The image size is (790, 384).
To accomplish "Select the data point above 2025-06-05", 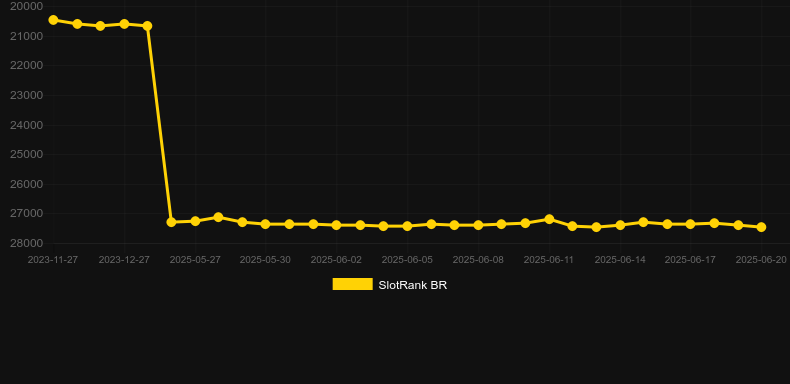I will coord(408,226).
